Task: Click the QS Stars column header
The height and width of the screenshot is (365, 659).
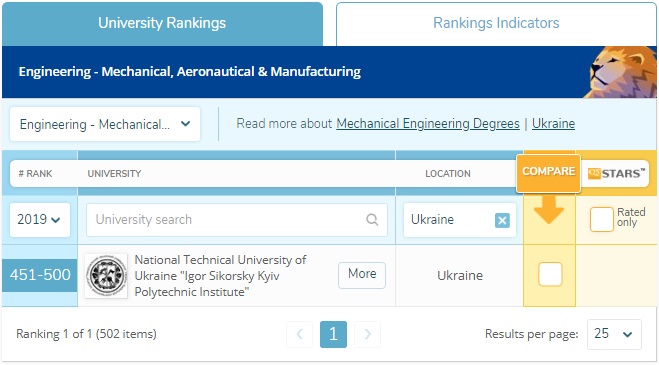Action: point(616,173)
